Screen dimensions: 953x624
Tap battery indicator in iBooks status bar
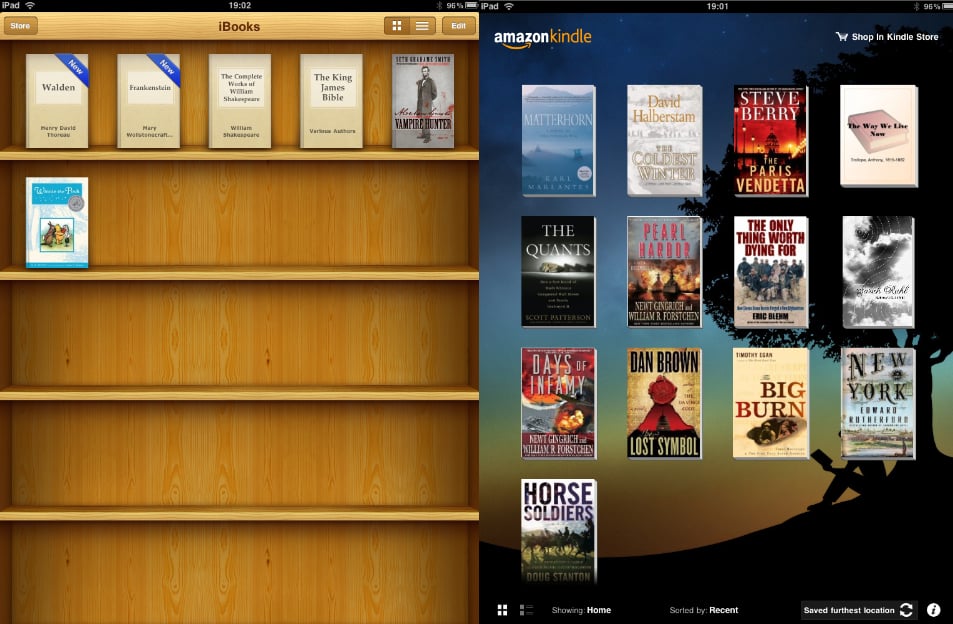(471, 5)
